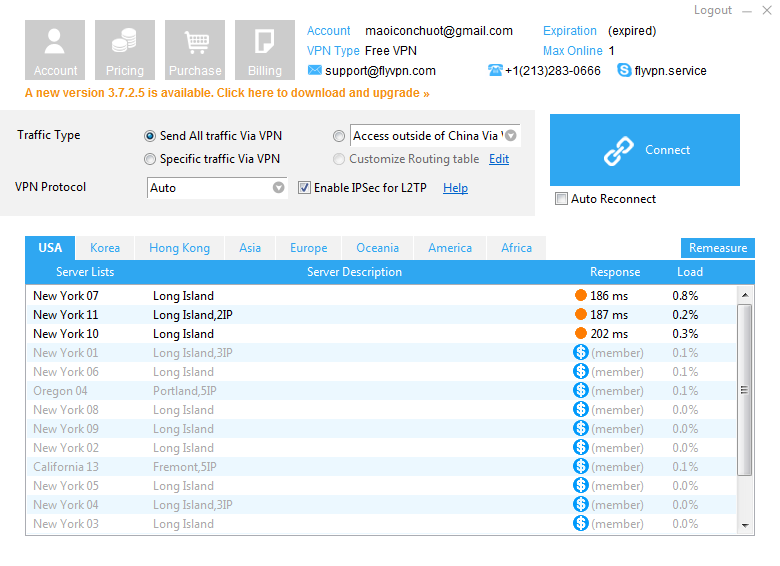Image resolution: width=780 pixels, height=566 pixels.
Task: Click the Remeasure button
Action: pyautogui.click(x=717, y=248)
